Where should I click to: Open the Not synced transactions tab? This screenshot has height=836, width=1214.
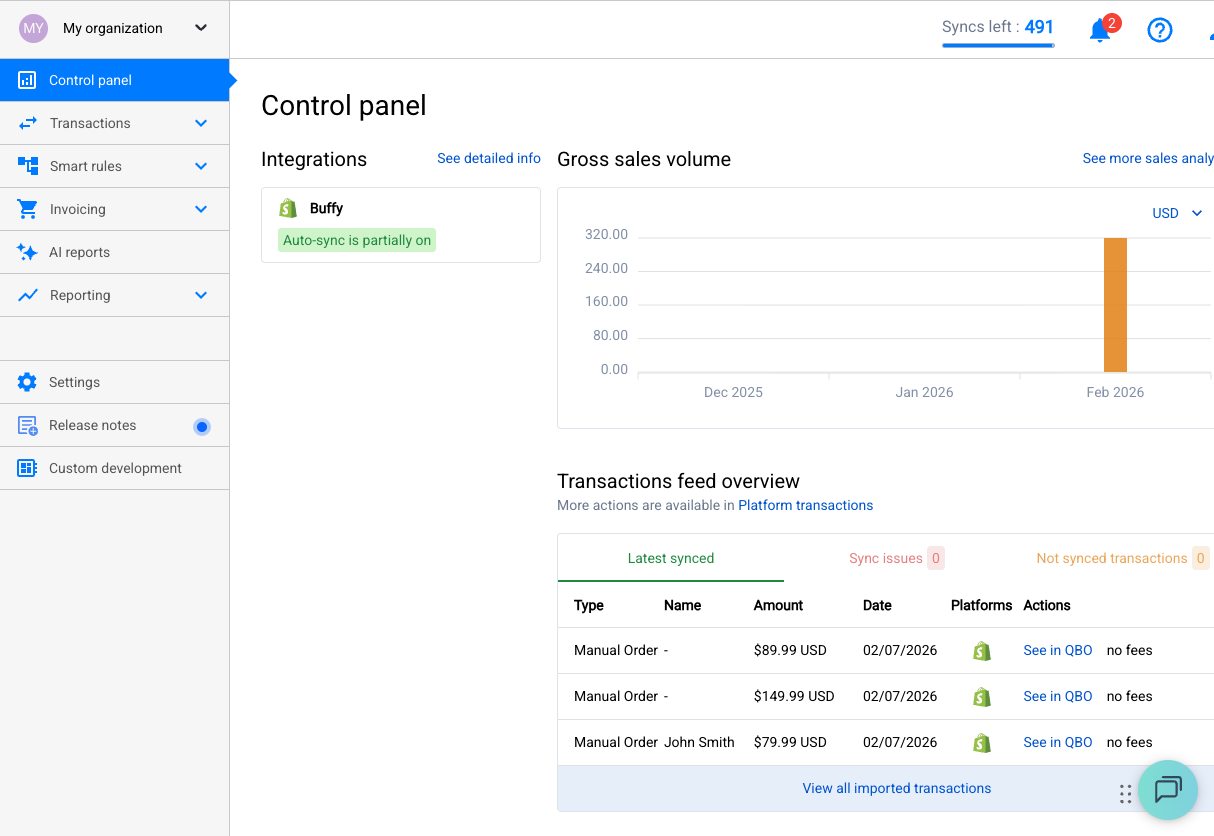click(1112, 558)
